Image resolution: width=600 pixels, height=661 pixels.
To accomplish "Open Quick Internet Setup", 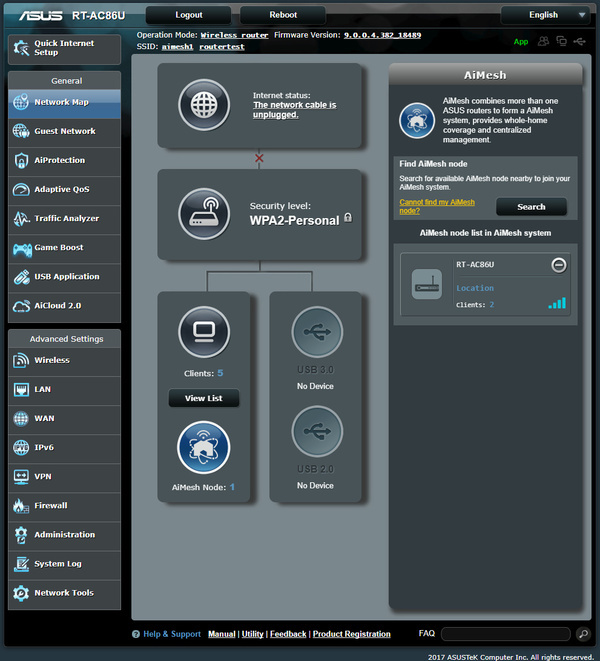I will (64, 48).
